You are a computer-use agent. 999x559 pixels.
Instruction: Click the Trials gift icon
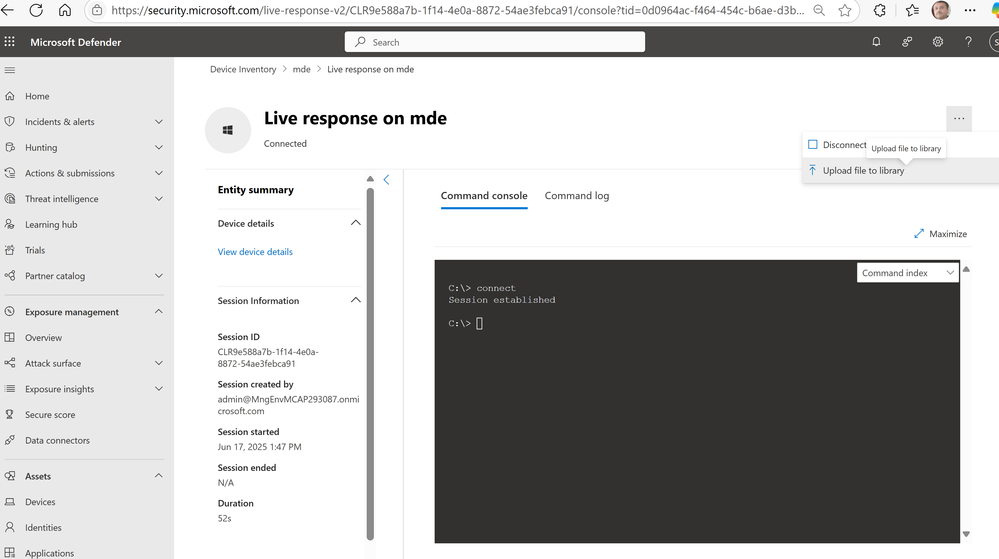(10, 250)
